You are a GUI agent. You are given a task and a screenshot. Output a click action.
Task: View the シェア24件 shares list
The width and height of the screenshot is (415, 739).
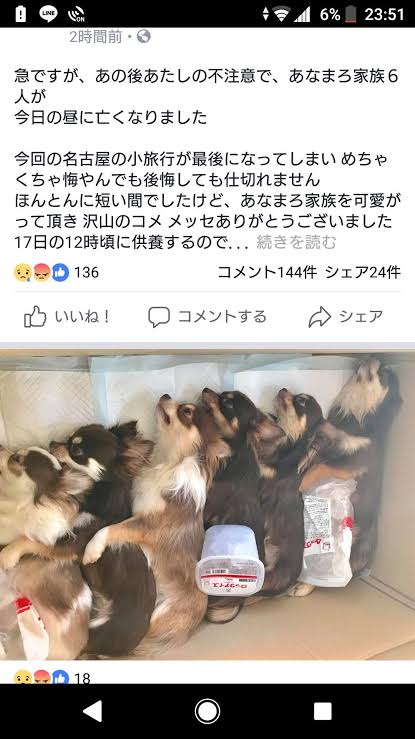[363, 272]
